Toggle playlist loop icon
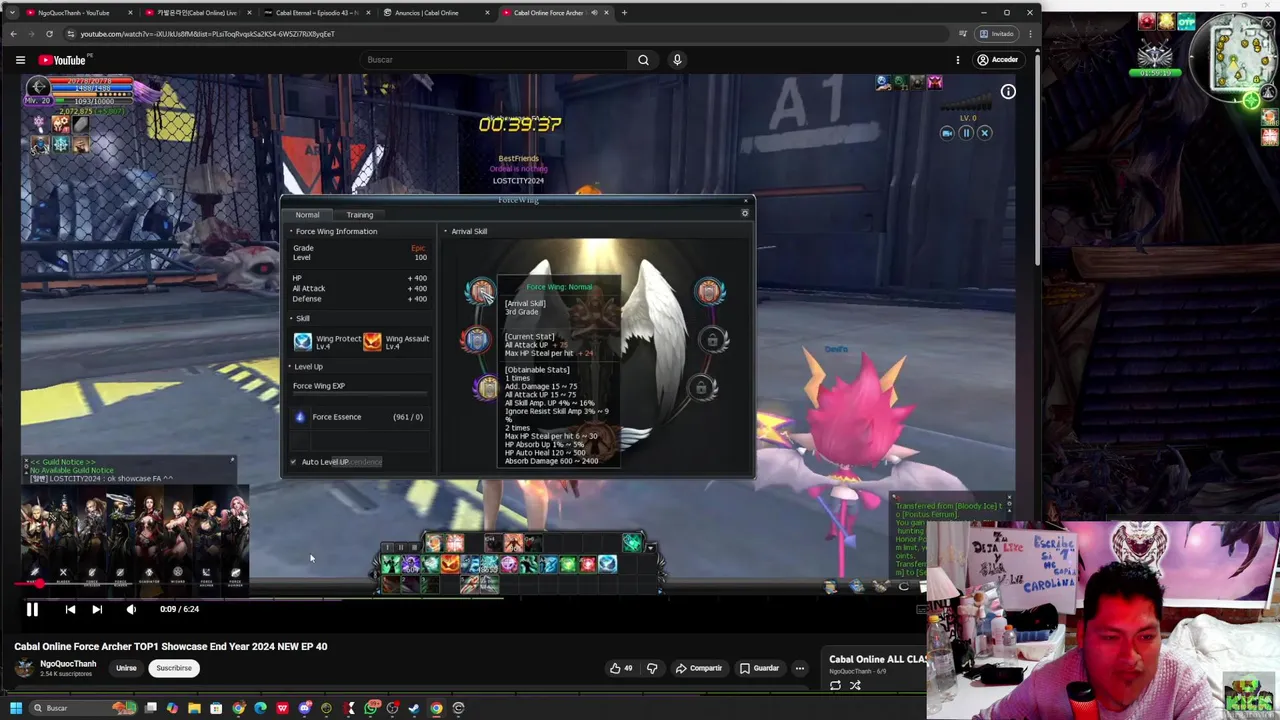Screen dimensions: 1280x720 coord(835,686)
